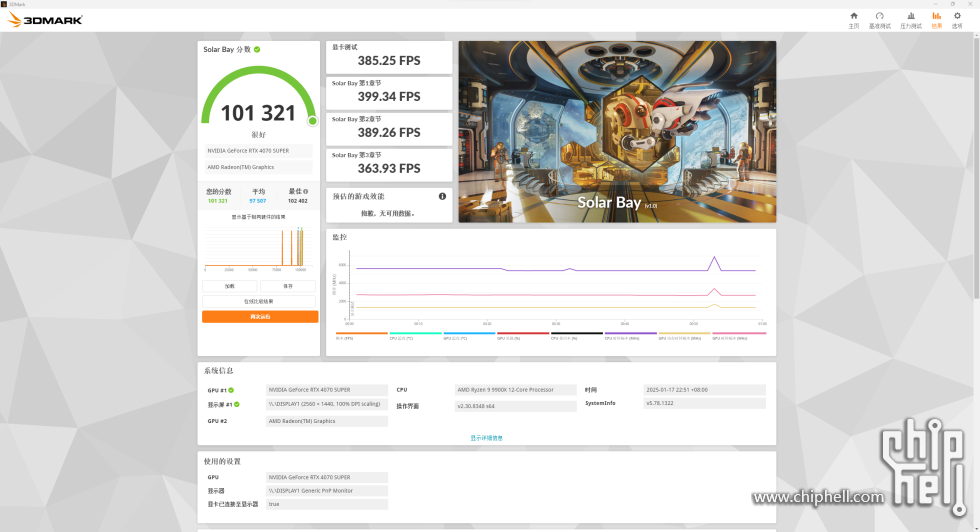Image resolution: width=980 pixels, height=532 pixels.
Task: Click the 2025-01-17 22:51 time field
Action: 704,390
